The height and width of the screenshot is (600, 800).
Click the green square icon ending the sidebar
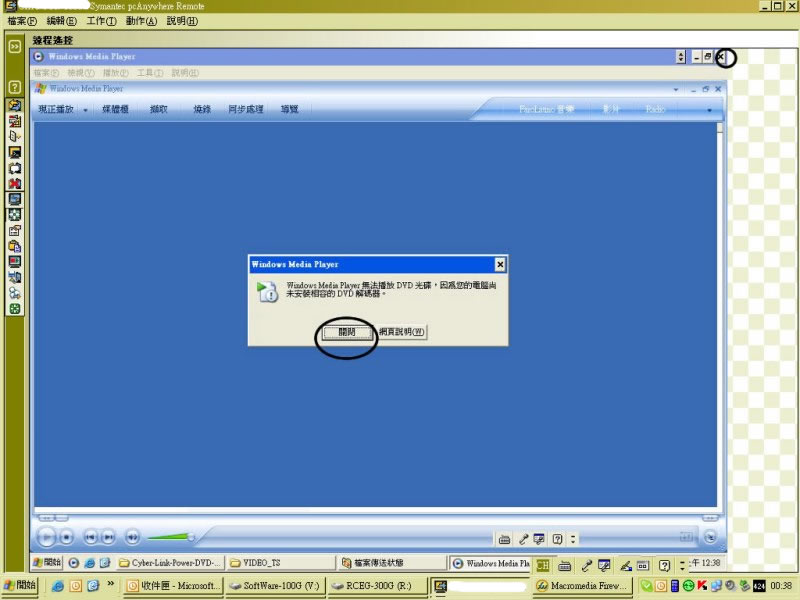[15, 309]
